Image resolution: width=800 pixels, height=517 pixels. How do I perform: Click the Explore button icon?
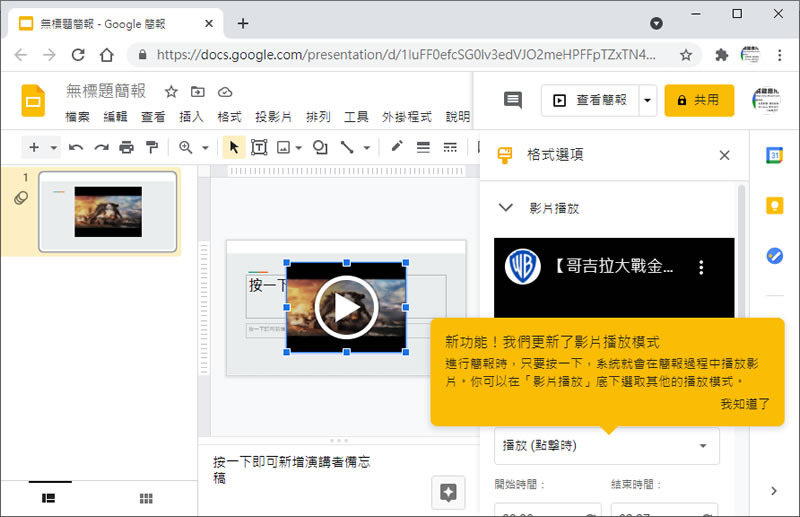pos(448,493)
